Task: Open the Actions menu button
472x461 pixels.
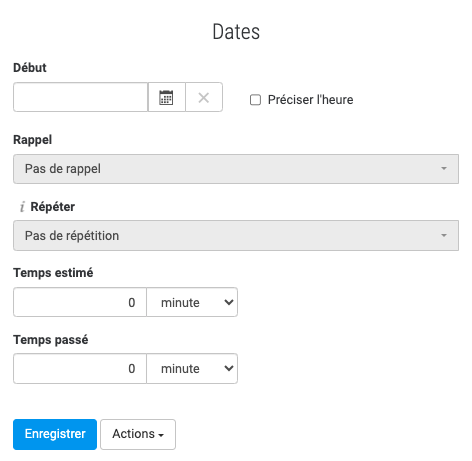Action: tap(138, 434)
